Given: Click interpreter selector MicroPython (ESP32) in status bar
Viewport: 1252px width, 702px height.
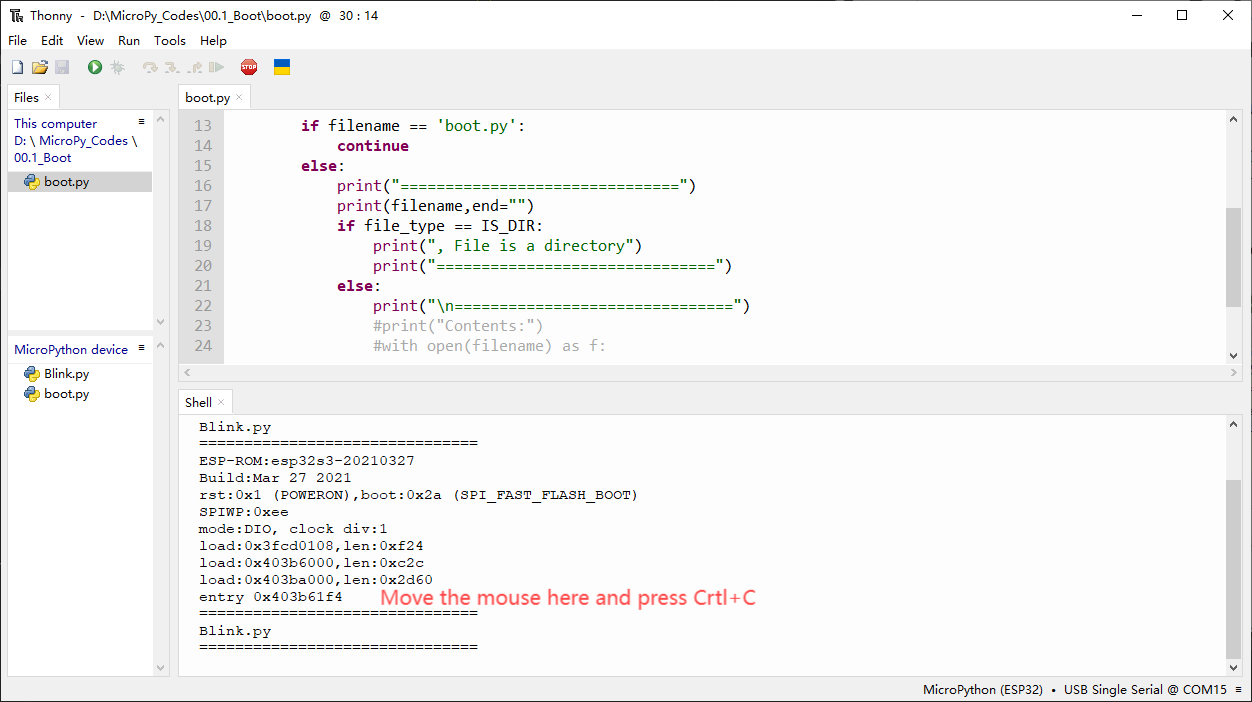Looking at the screenshot, I should [983, 689].
